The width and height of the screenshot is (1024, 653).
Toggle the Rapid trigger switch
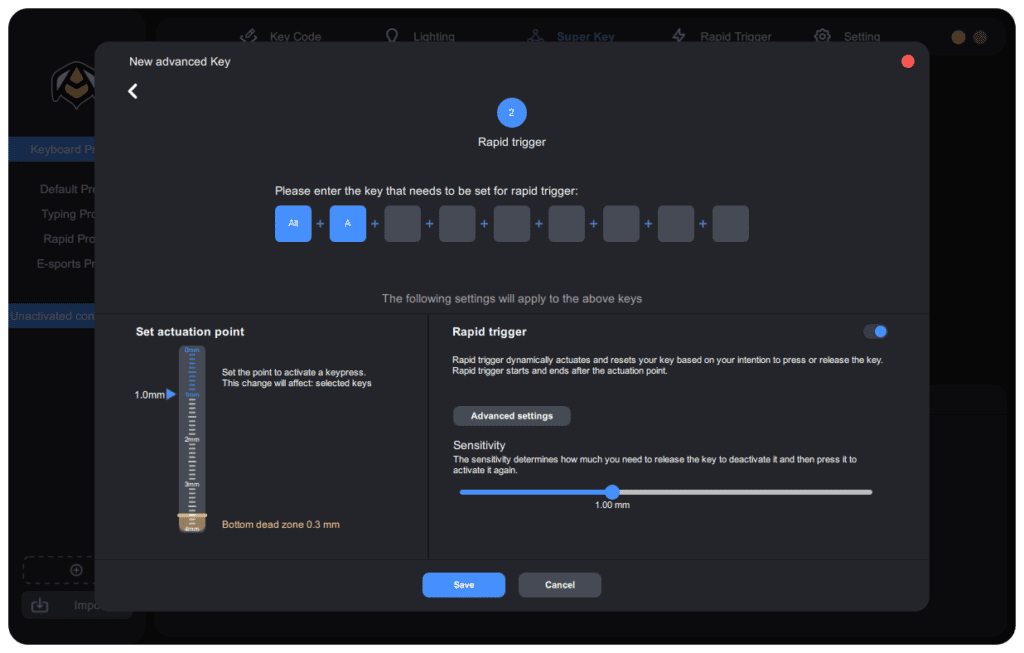pyautogui.click(x=875, y=332)
